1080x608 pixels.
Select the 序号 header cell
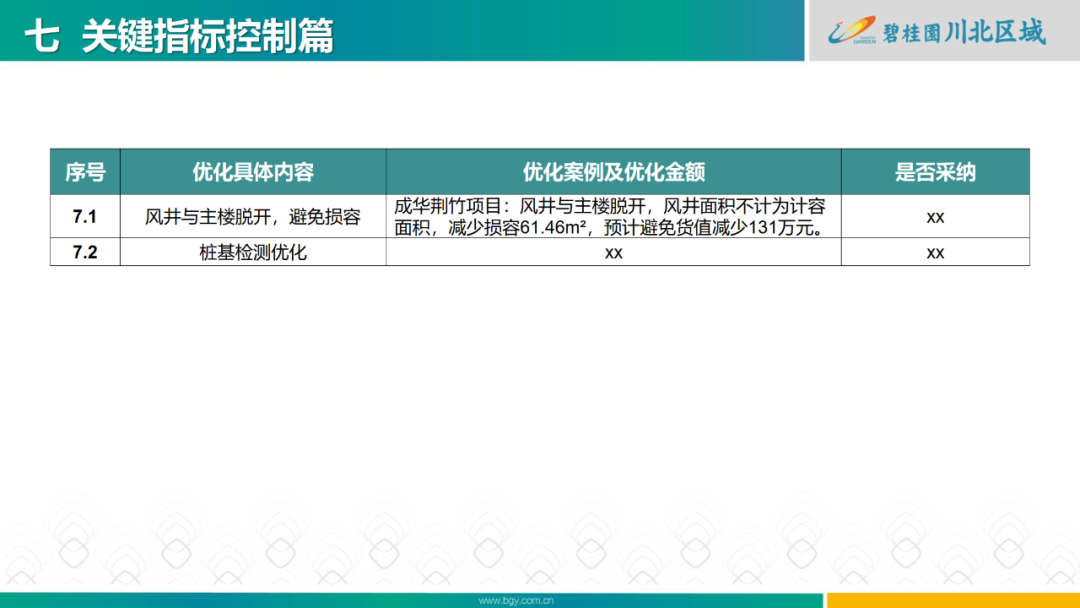[x=86, y=171]
